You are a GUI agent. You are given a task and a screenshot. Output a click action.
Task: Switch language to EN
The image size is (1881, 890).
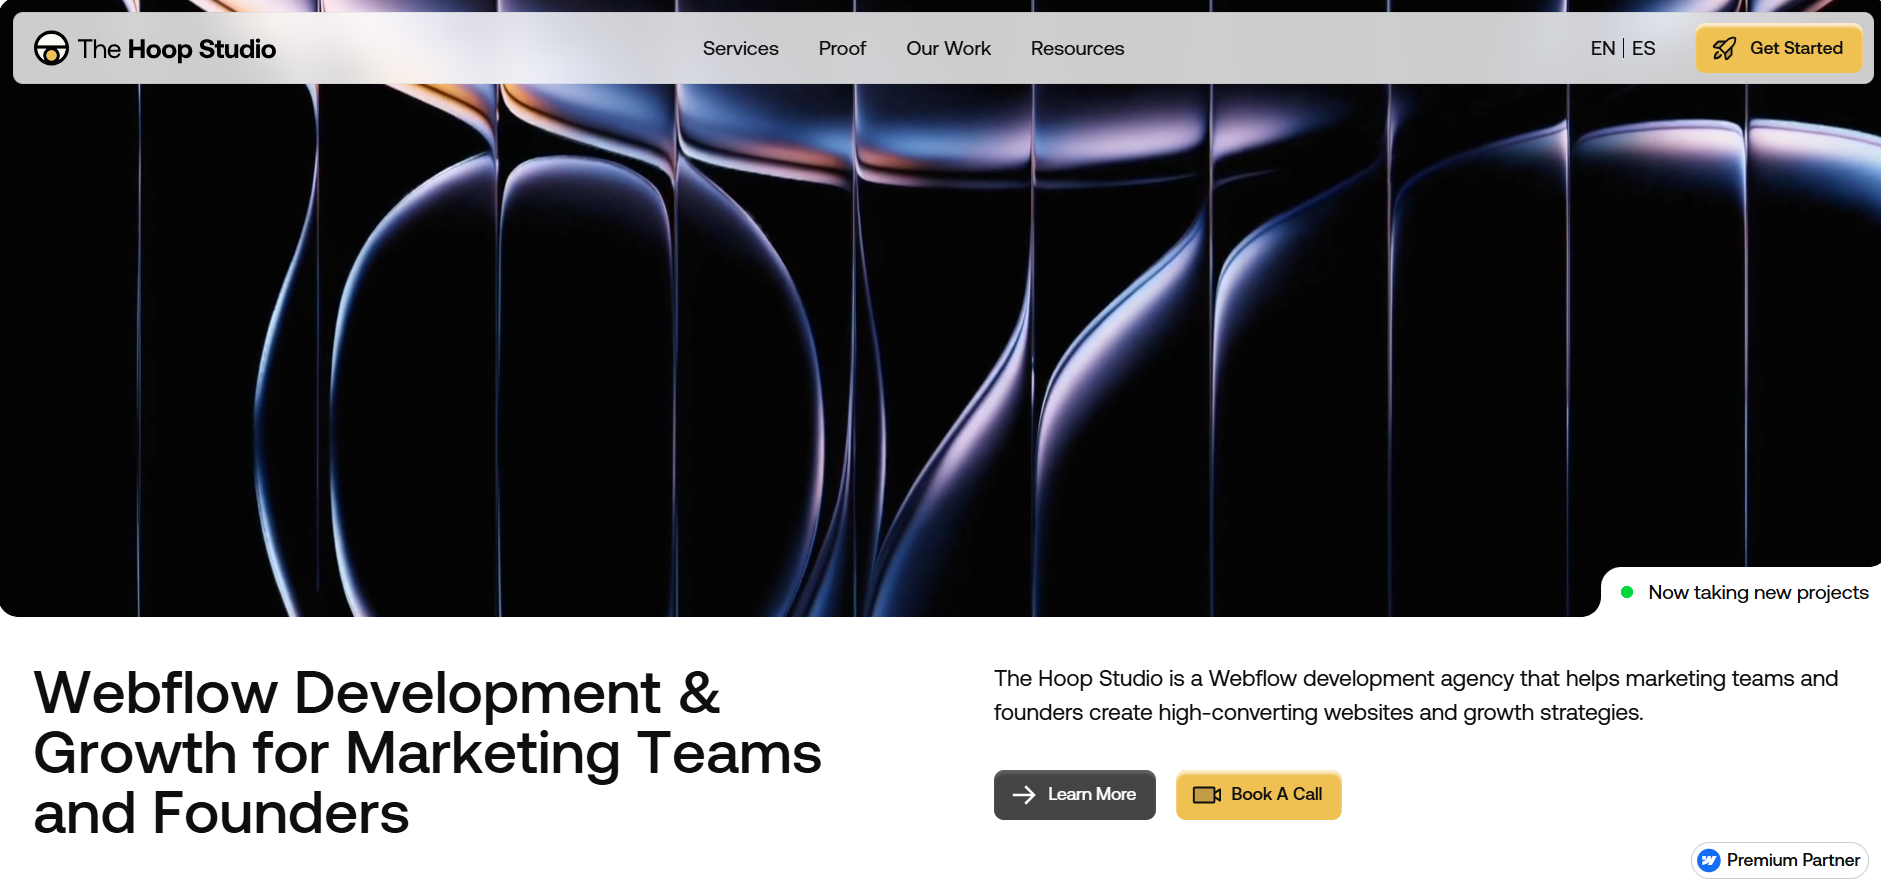coord(1602,48)
